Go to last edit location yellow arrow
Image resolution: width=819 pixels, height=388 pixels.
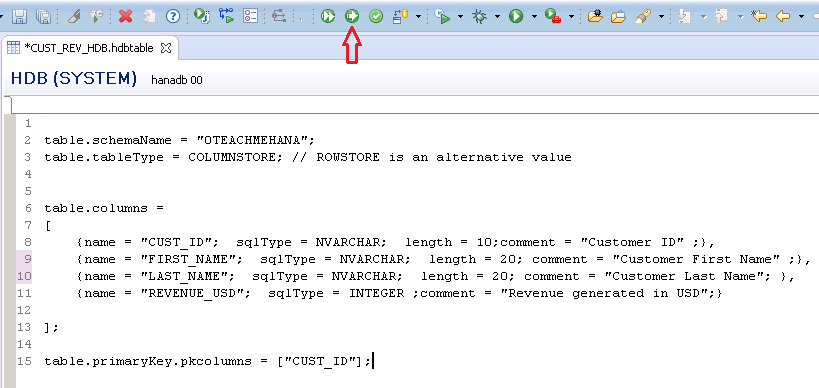758,17
